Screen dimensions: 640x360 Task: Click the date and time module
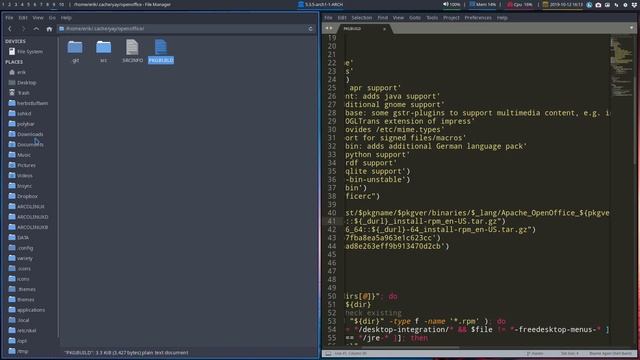tap(562, 4)
